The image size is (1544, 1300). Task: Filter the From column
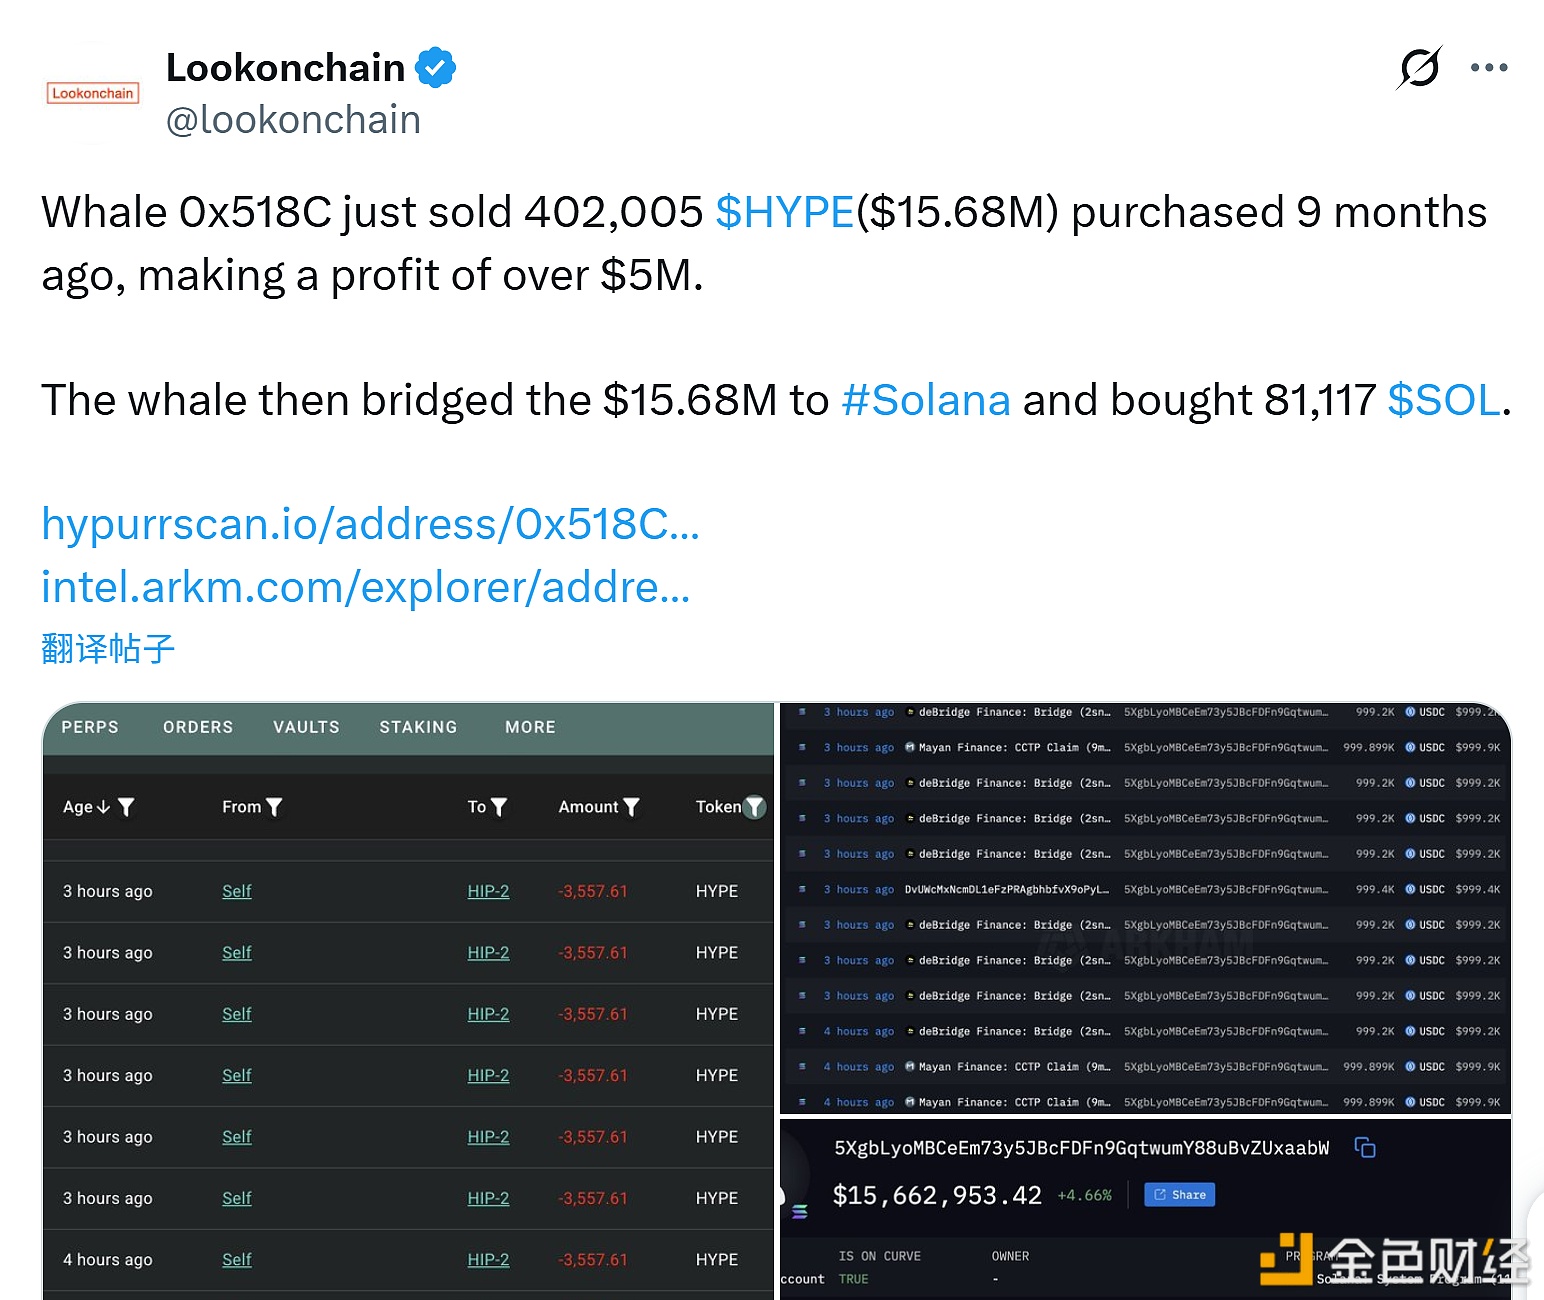(x=275, y=807)
